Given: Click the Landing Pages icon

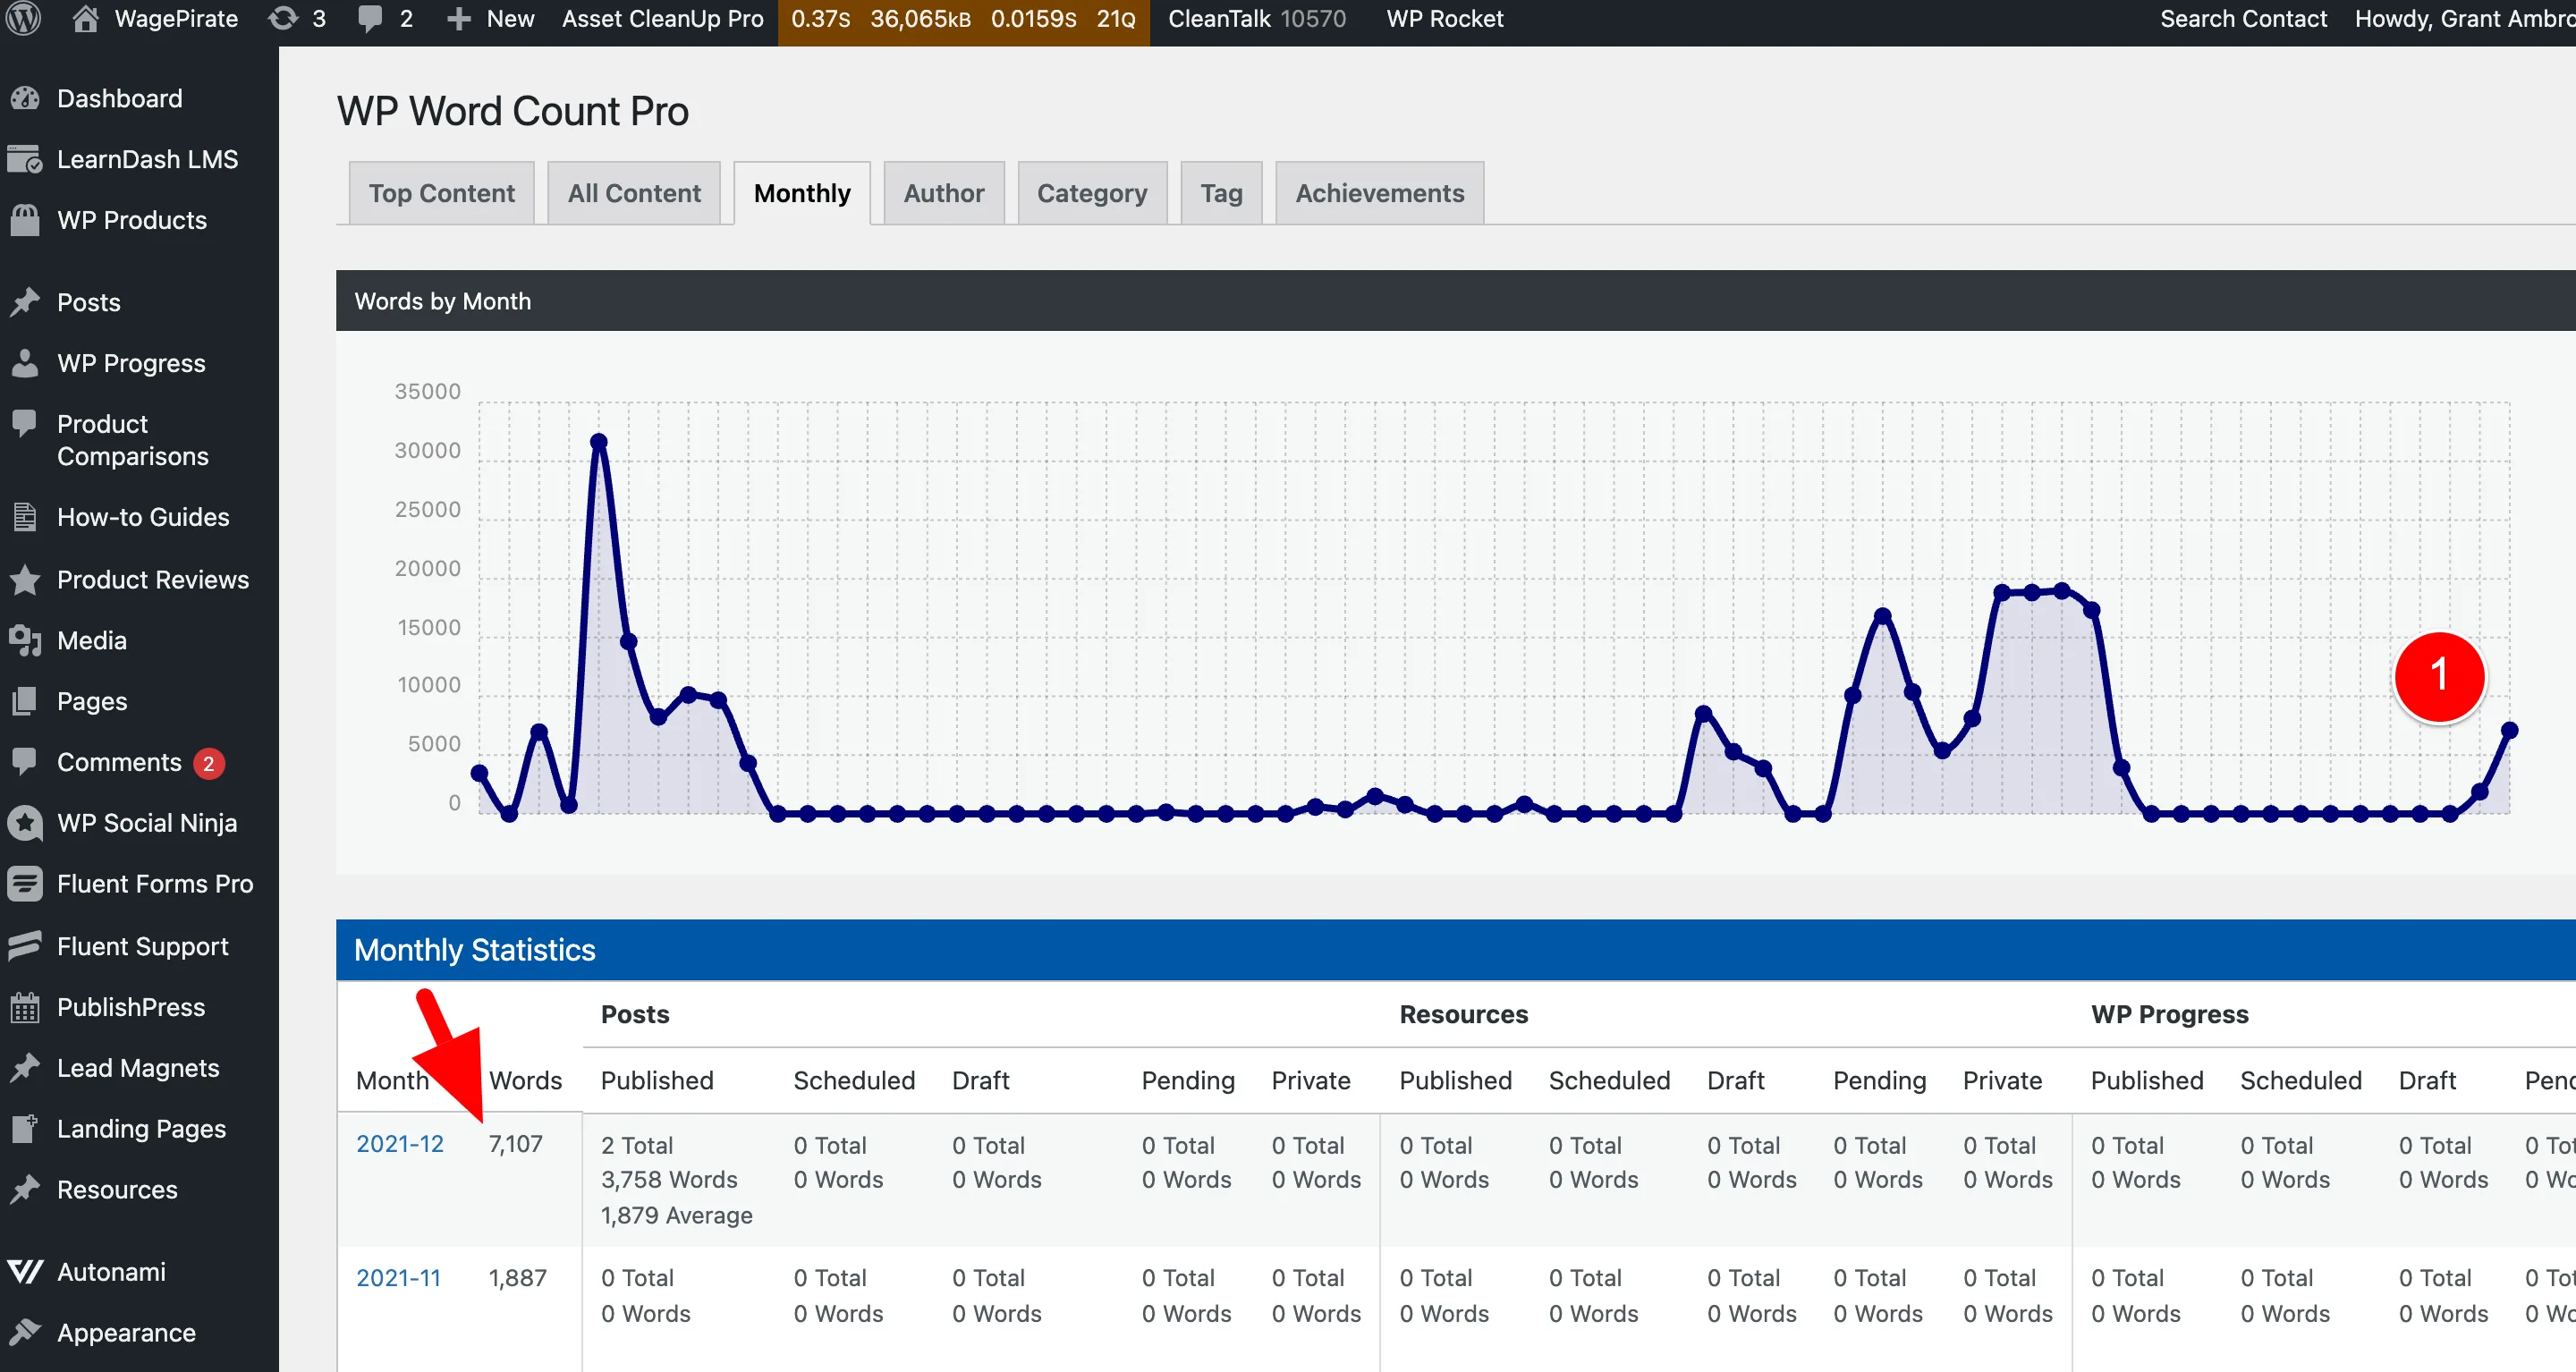Looking at the screenshot, I should 25,1128.
